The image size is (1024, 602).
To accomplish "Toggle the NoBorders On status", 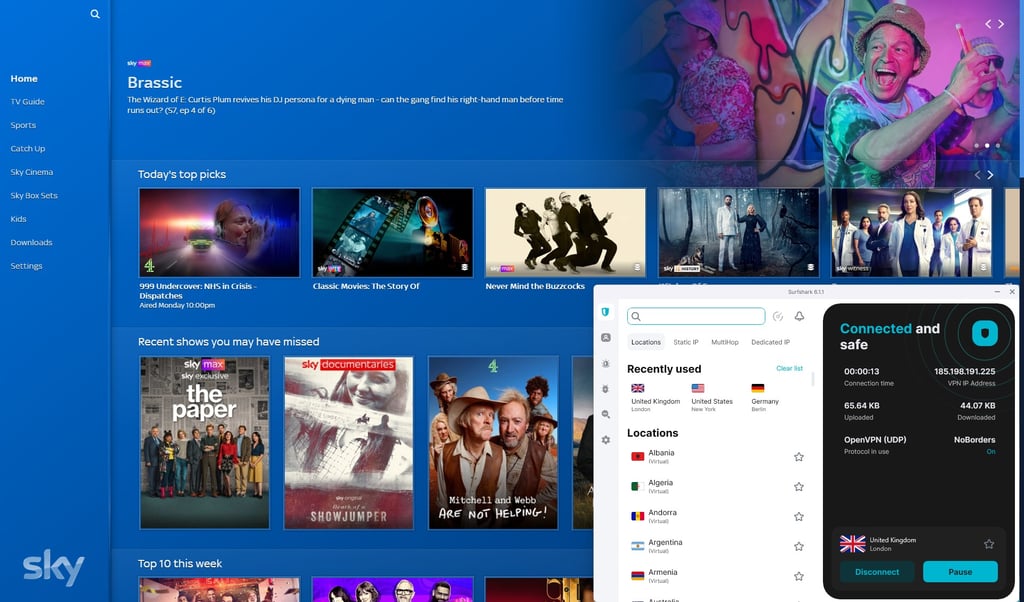I will pos(991,452).
